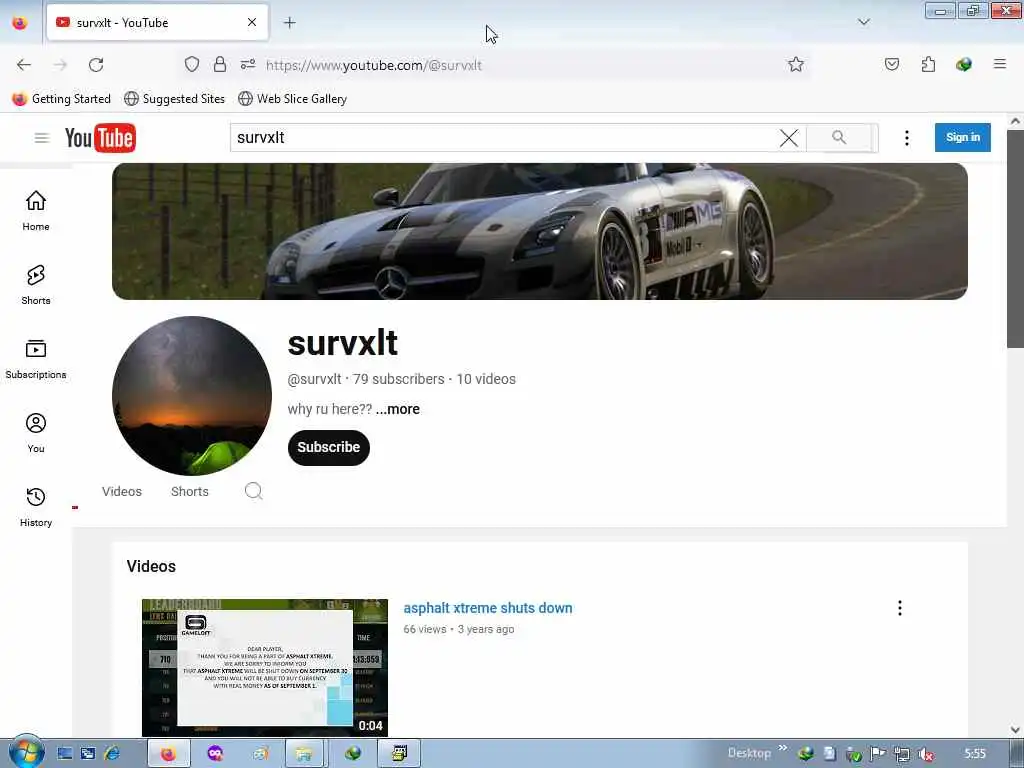Image resolution: width=1024 pixels, height=768 pixels.
Task: Click the channel banner car image
Action: [x=539, y=231]
